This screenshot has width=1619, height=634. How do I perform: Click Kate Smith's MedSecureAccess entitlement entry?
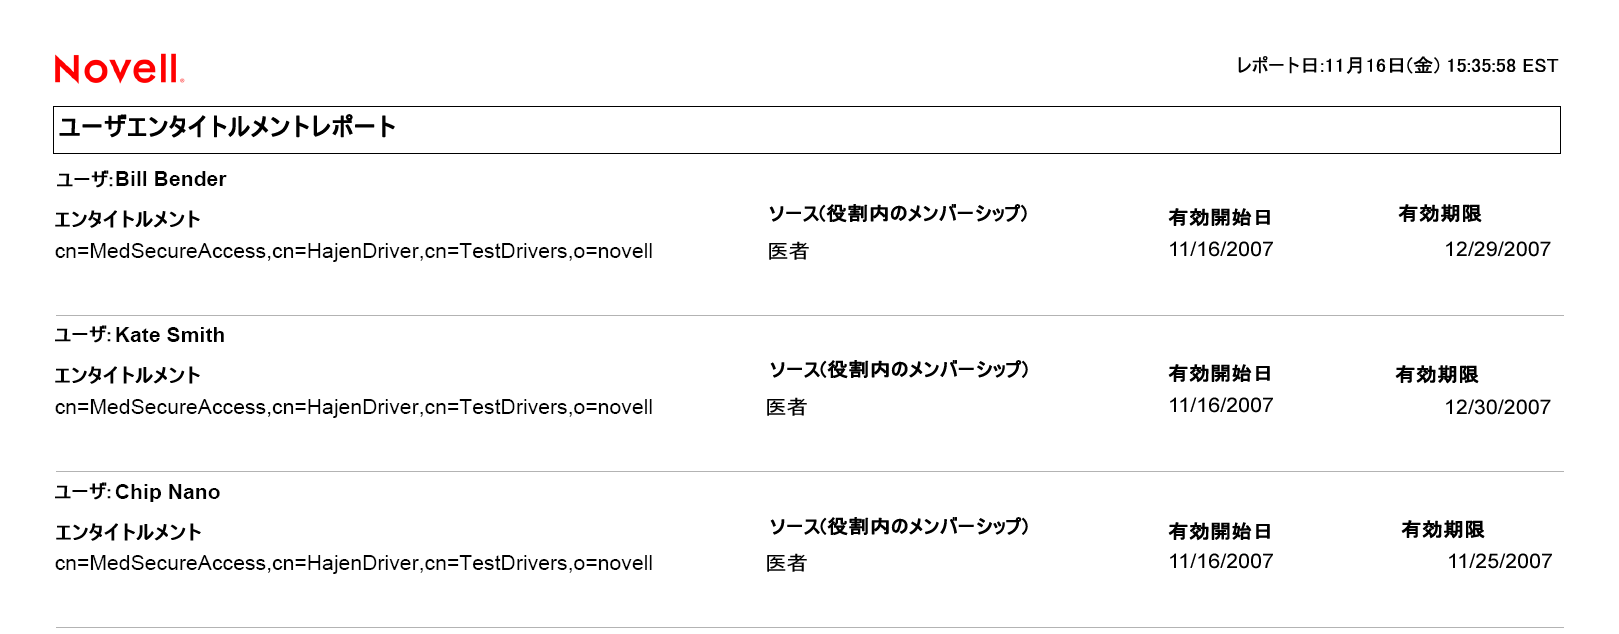pos(353,407)
